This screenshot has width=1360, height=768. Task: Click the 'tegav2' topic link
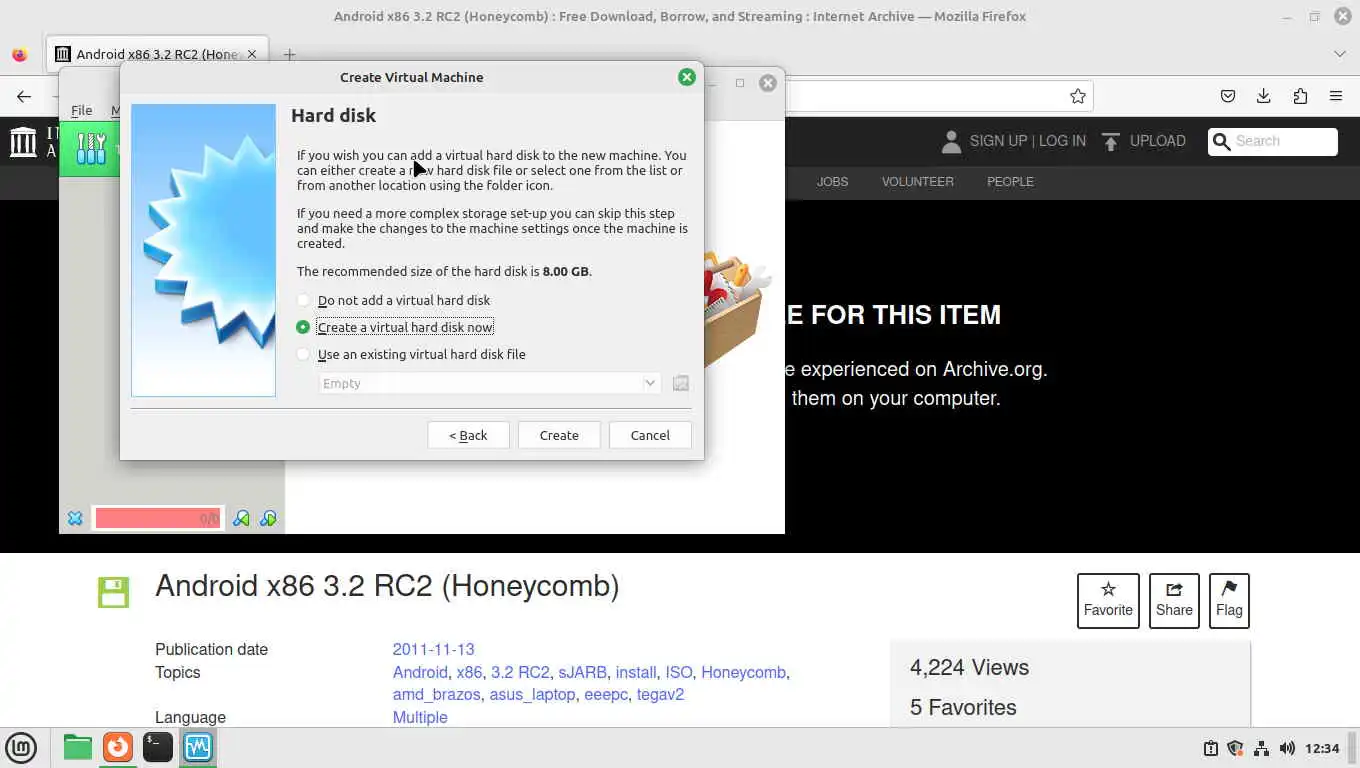pos(660,694)
